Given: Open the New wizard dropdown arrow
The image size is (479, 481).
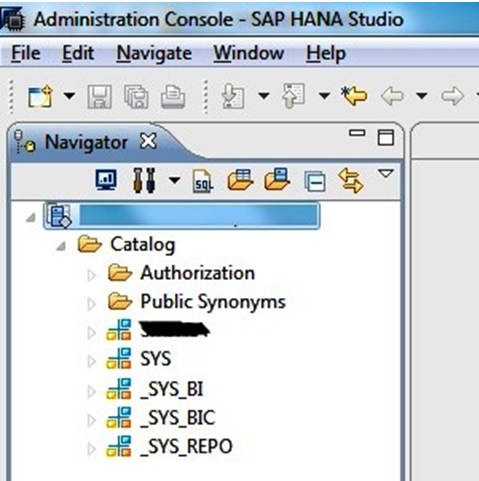Looking at the screenshot, I should tap(69, 96).
